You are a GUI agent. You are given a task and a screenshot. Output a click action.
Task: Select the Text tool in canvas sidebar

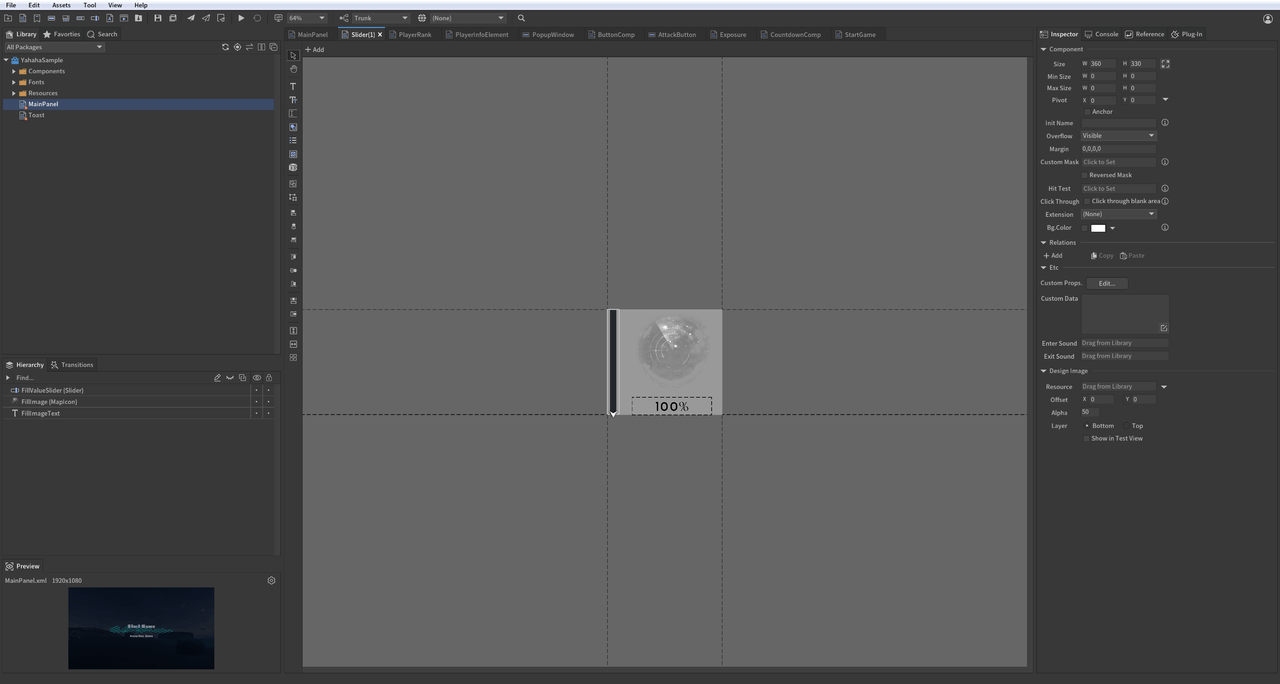pos(293,86)
